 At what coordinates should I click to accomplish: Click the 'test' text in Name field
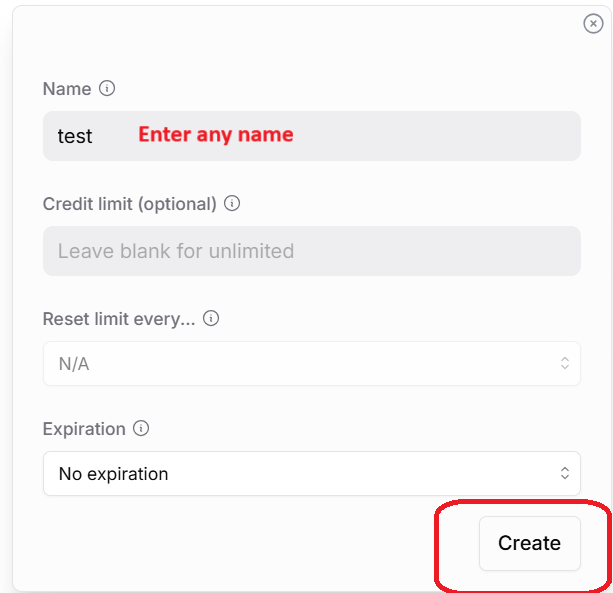pos(75,136)
